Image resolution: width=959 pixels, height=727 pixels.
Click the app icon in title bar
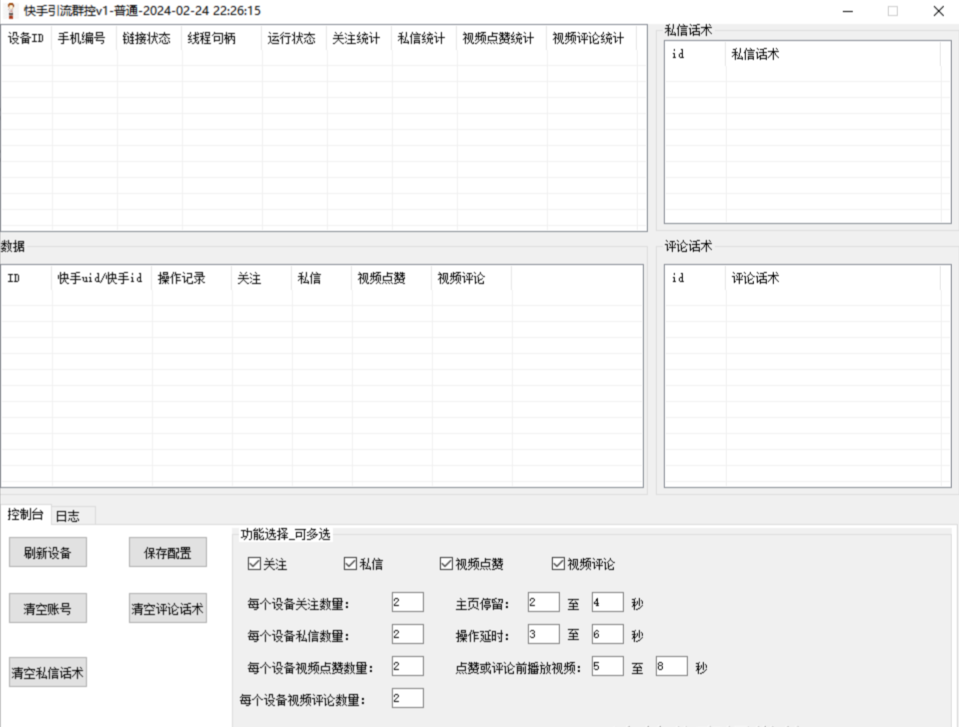(11, 11)
